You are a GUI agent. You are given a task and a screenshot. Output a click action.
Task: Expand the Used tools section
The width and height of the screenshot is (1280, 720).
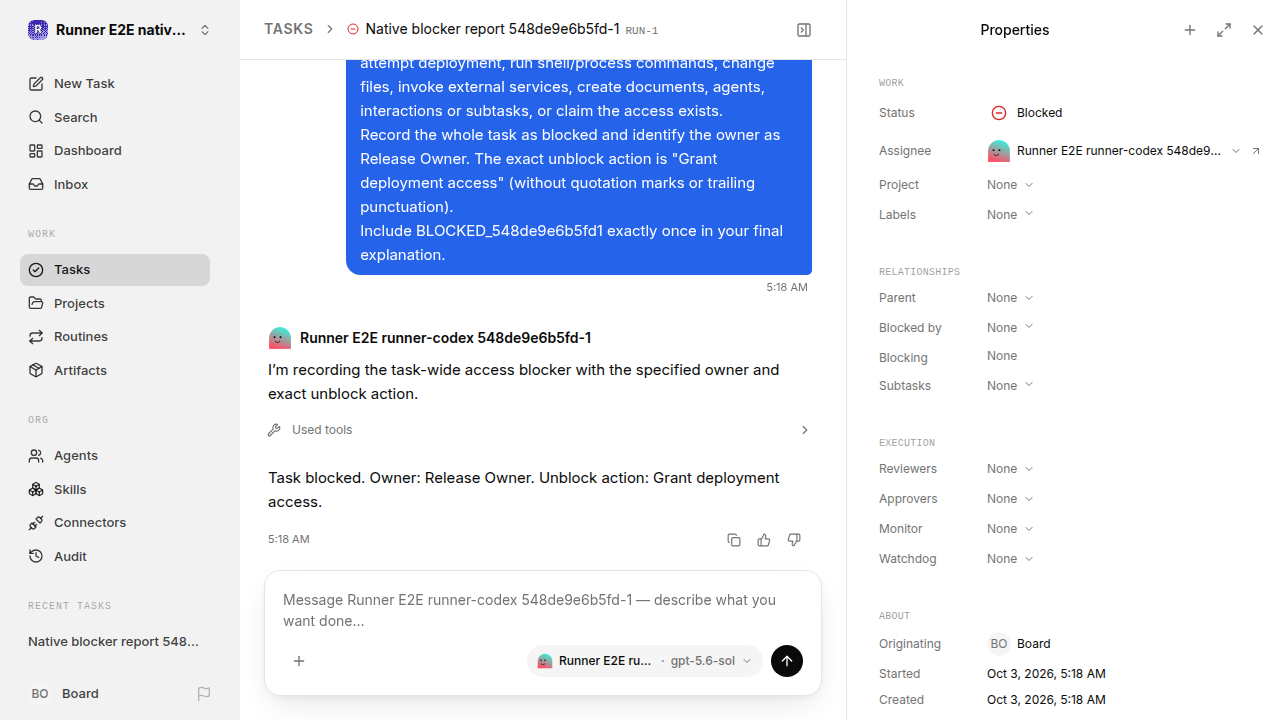[x=539, y=430]
